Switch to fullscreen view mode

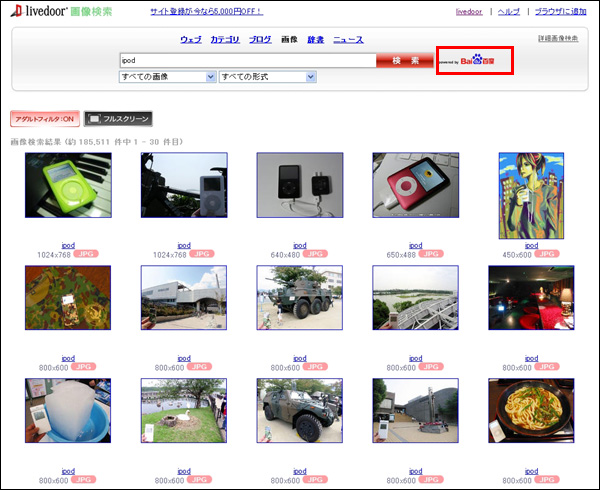pos(118,119)
